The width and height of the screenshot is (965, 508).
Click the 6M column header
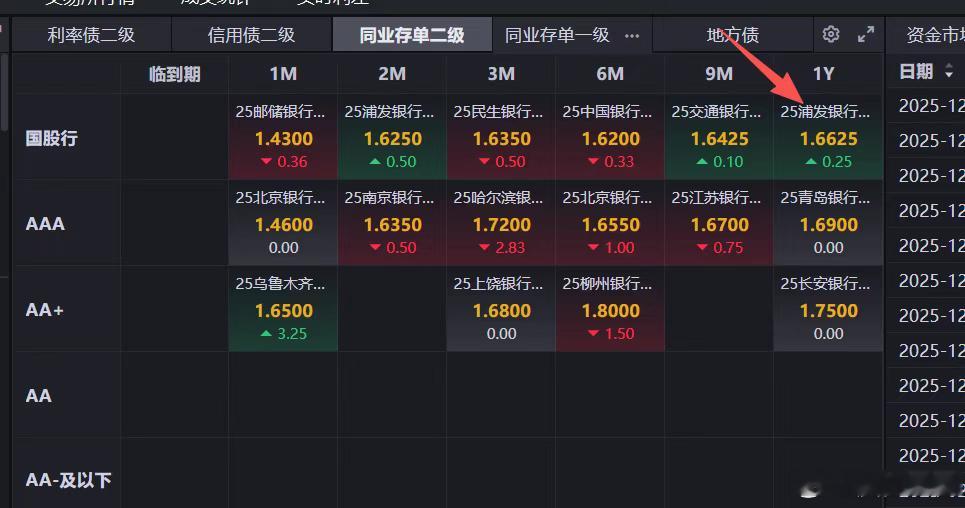tap(610, 74)
